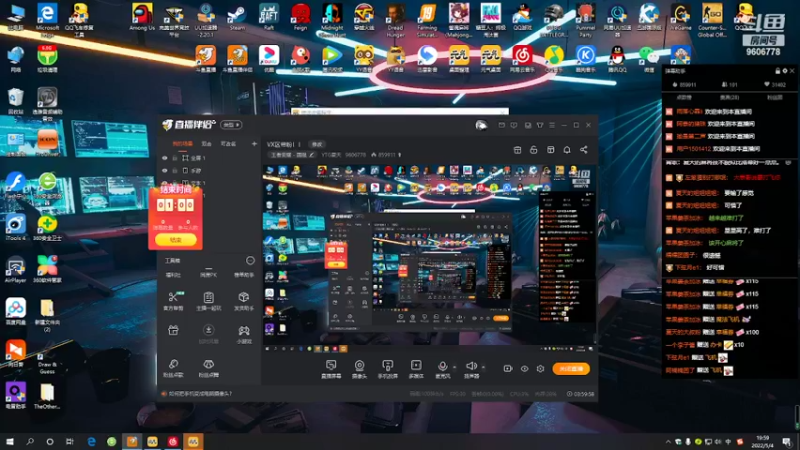This screenshot has height=450, width=800.
Task: Open the settings gear near go-live button
Action: click(x=540, y=368)
